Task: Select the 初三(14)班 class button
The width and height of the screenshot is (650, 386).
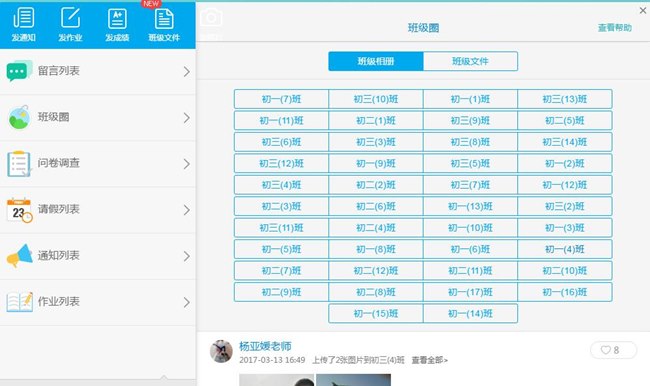Action: tap(565, 142)
